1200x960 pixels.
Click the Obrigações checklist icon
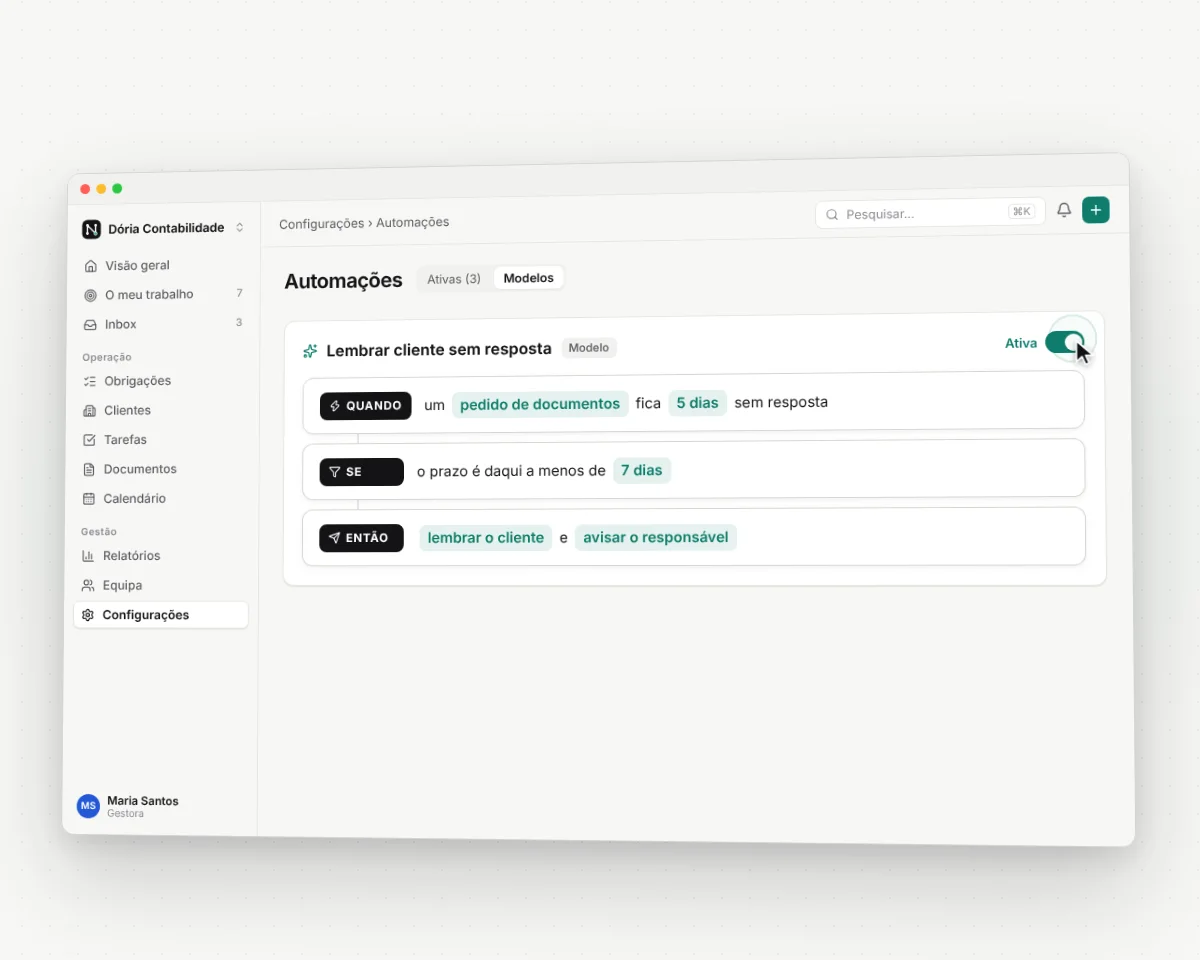90,381
